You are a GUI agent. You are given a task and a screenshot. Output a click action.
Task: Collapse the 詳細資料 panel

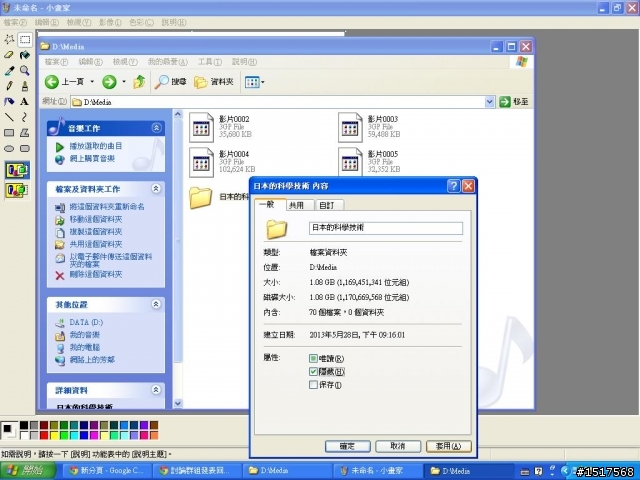click(x=156, y=390)
